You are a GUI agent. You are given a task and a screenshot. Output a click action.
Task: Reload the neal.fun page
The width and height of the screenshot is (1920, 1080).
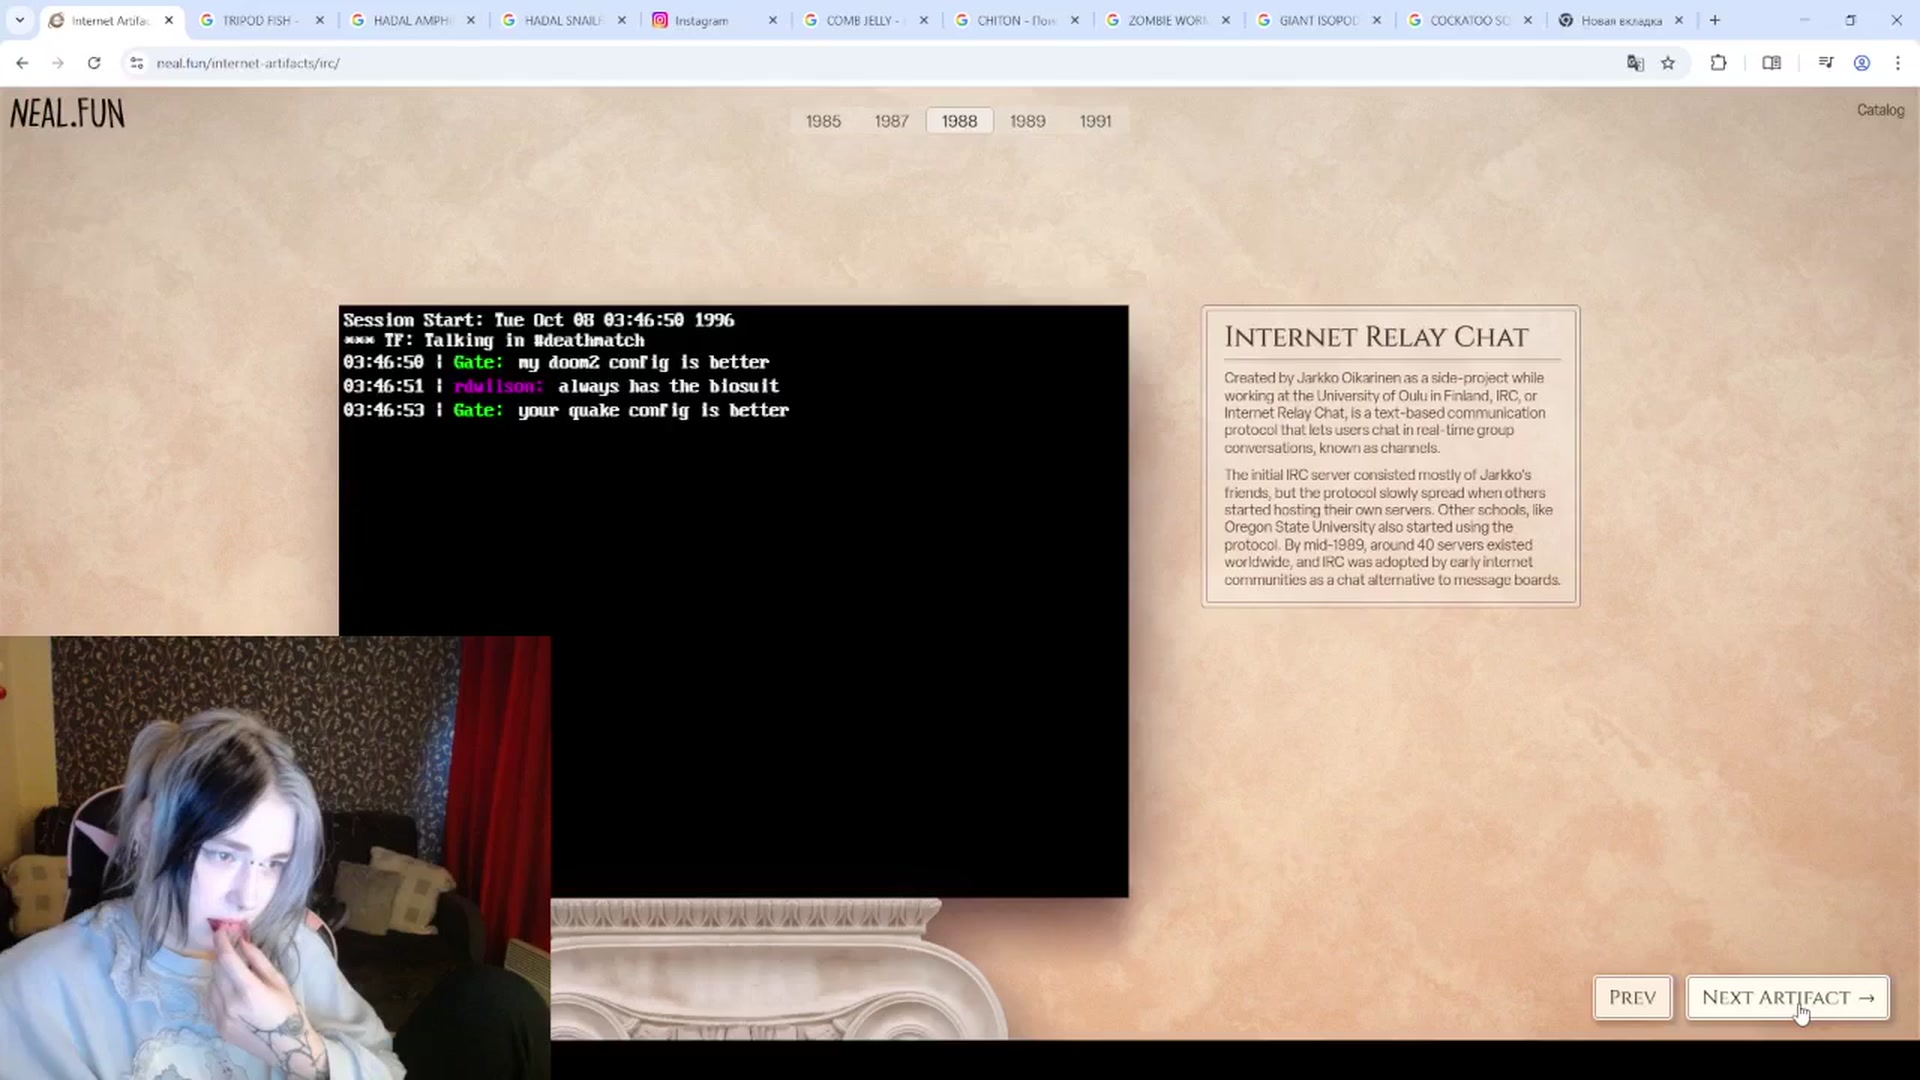[94, 63]
